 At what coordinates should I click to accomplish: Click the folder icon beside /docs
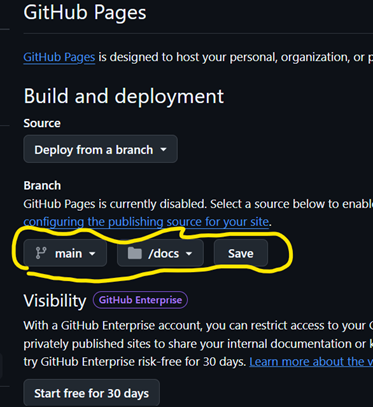click(x=135, y=253)
